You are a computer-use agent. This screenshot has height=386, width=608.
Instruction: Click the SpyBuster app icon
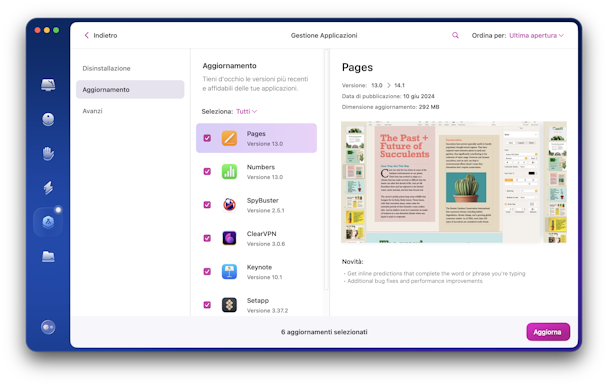pos(229,205)
